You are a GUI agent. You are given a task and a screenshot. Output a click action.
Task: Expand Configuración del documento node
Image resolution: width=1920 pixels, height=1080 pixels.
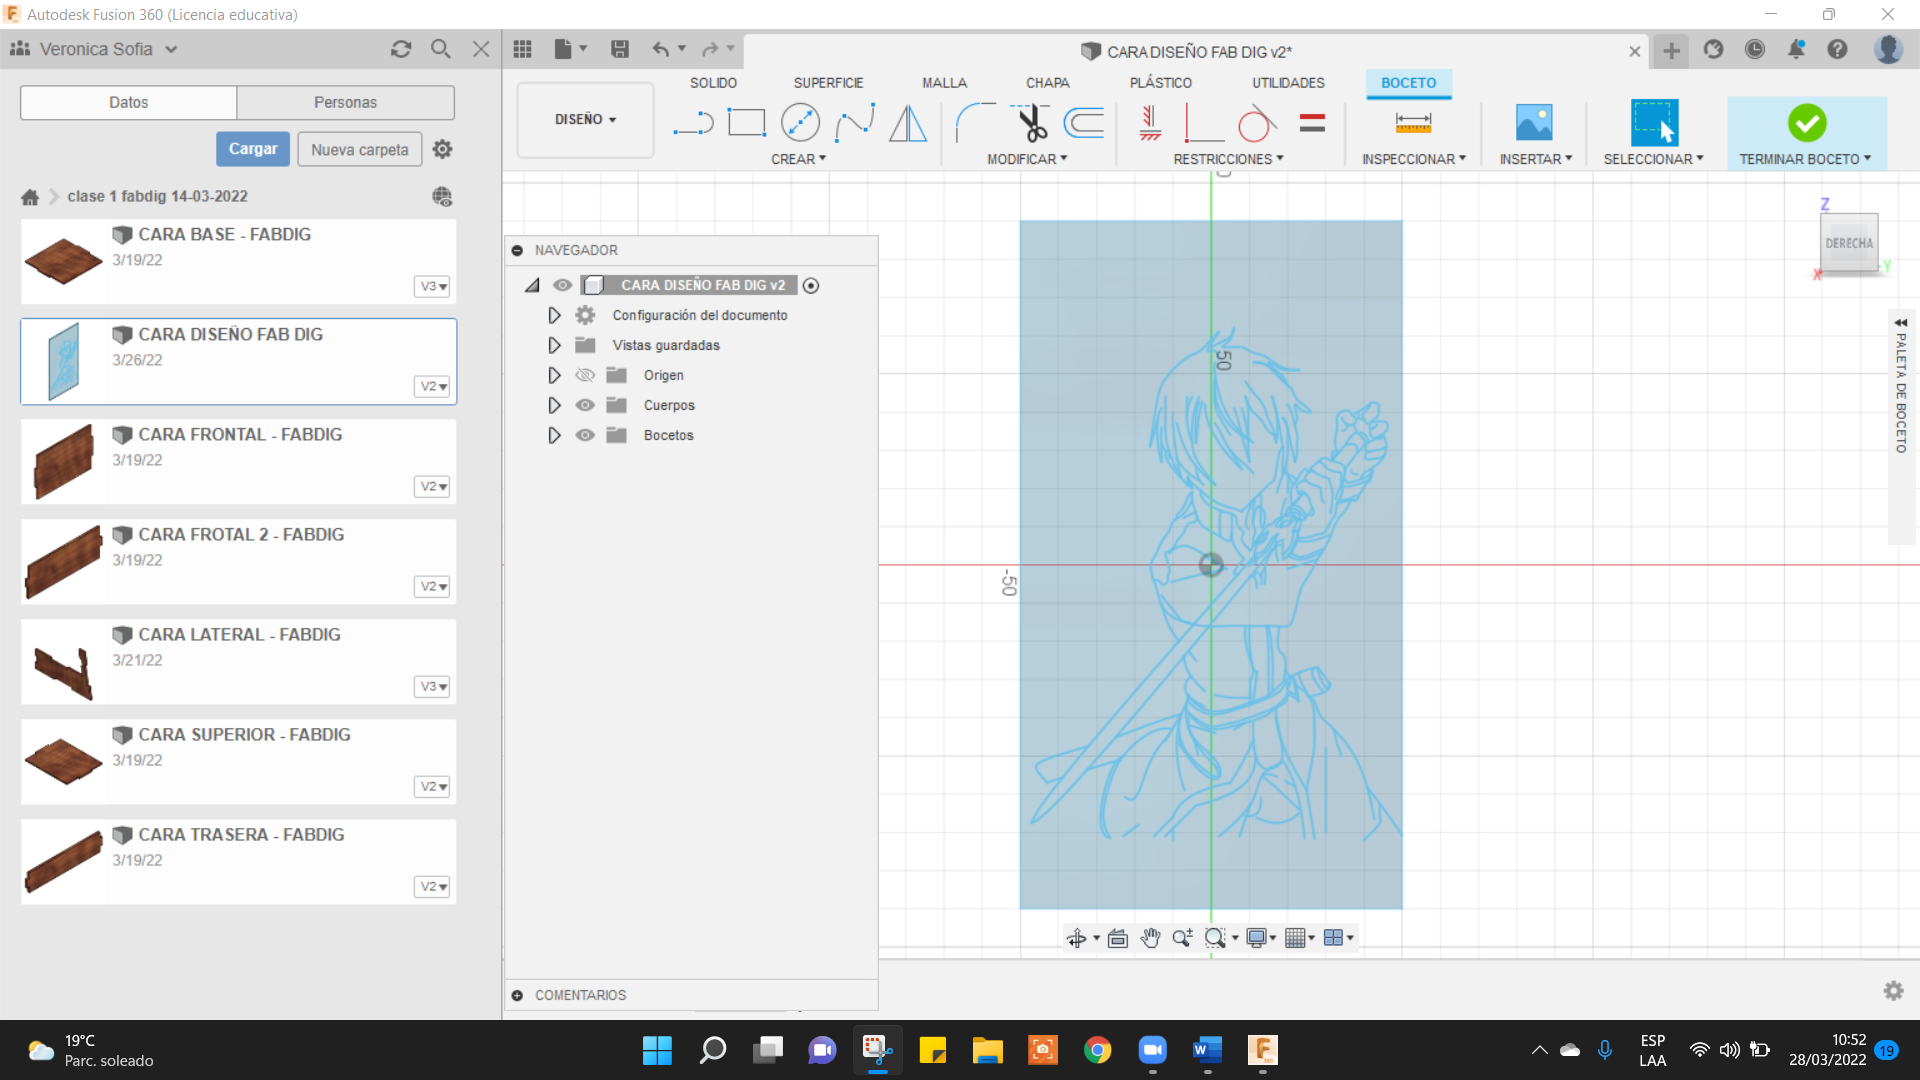tap(554, 315)
